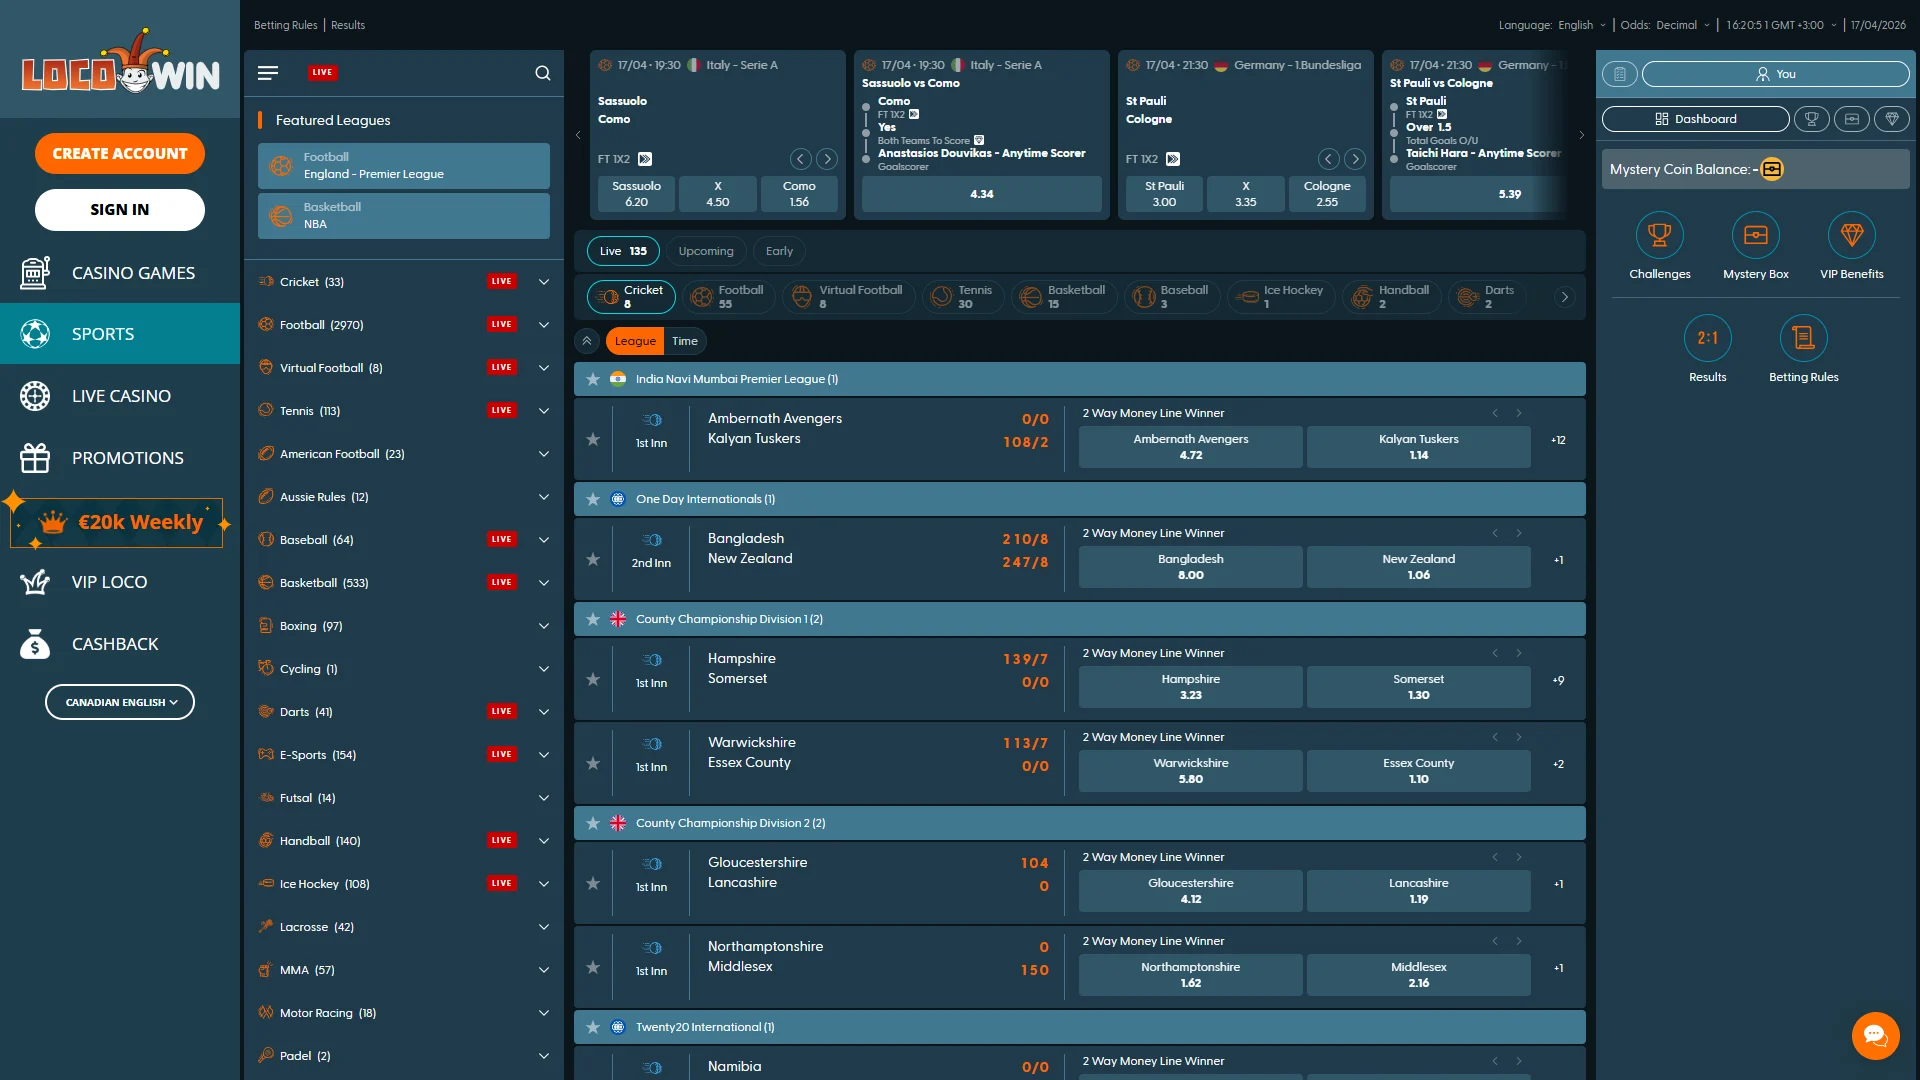Viewport: 1920px width, 1080px height.
Task: Favorite the Bangladesh vs New Zealand match
Action: tap(593, 559)
